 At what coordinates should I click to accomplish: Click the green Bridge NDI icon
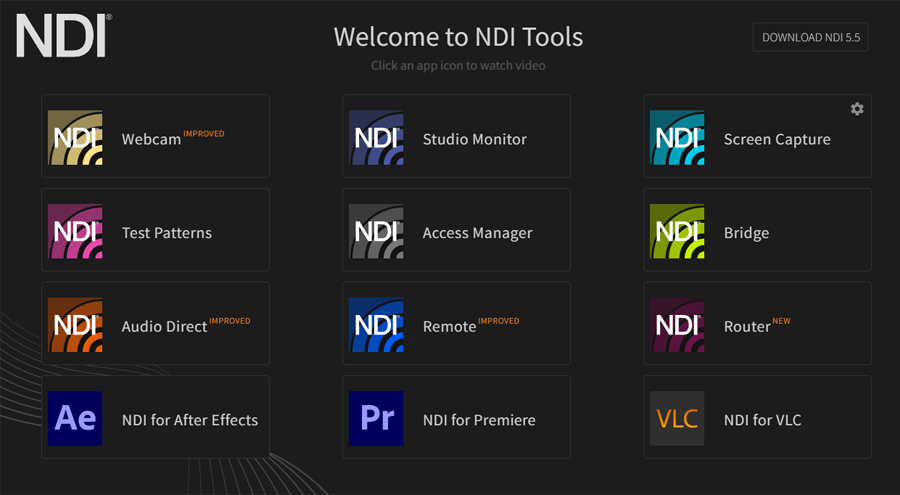[x=677, y=231]
